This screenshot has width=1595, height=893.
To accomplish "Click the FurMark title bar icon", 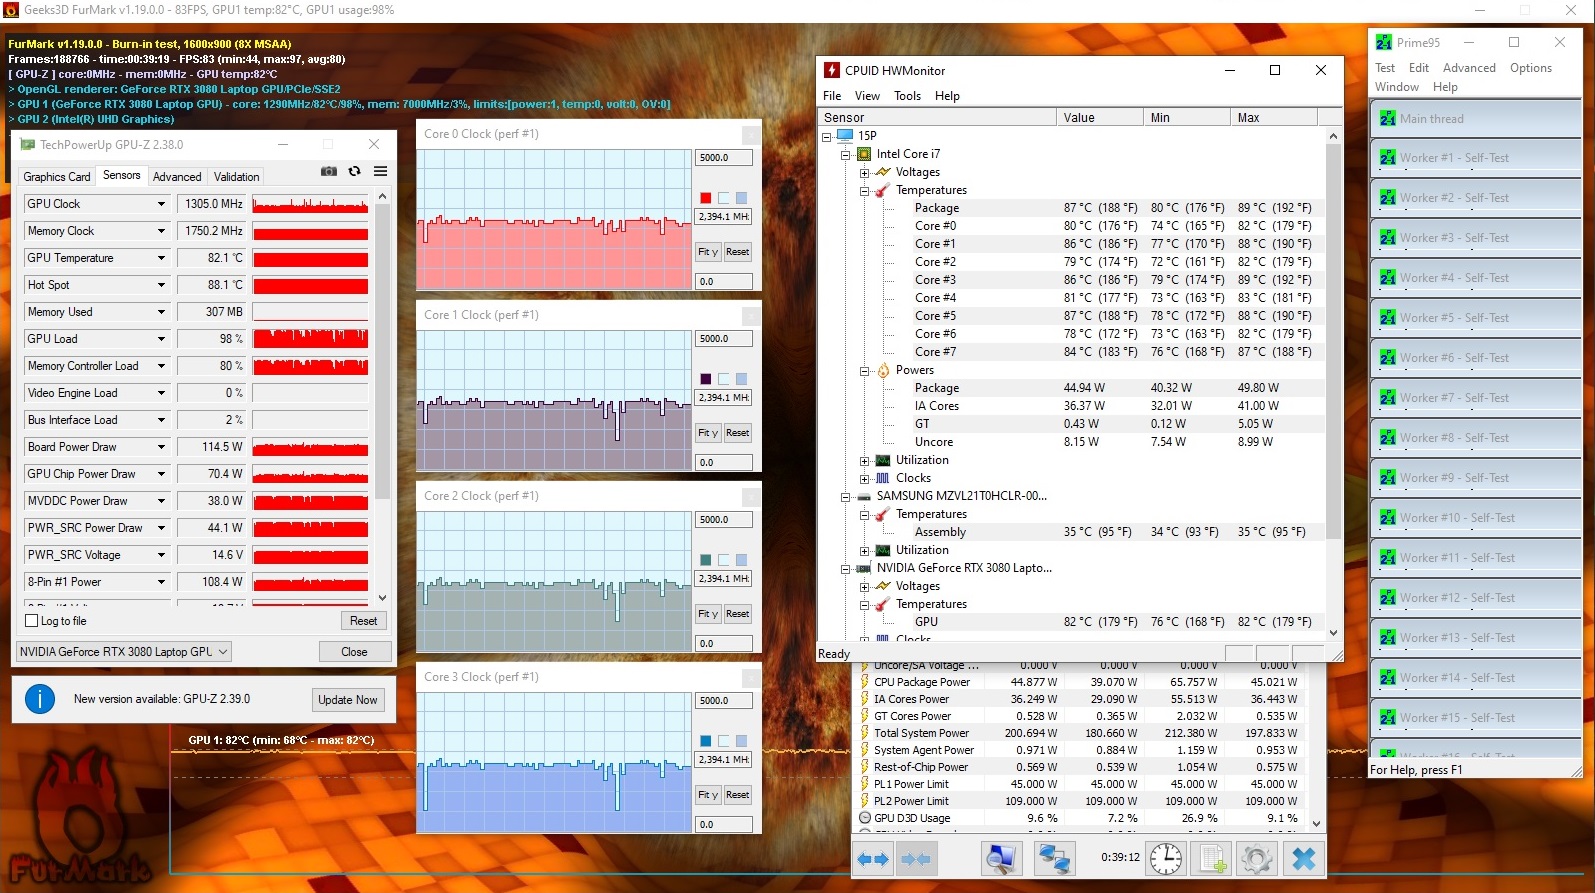I will [x=11, y=10].
